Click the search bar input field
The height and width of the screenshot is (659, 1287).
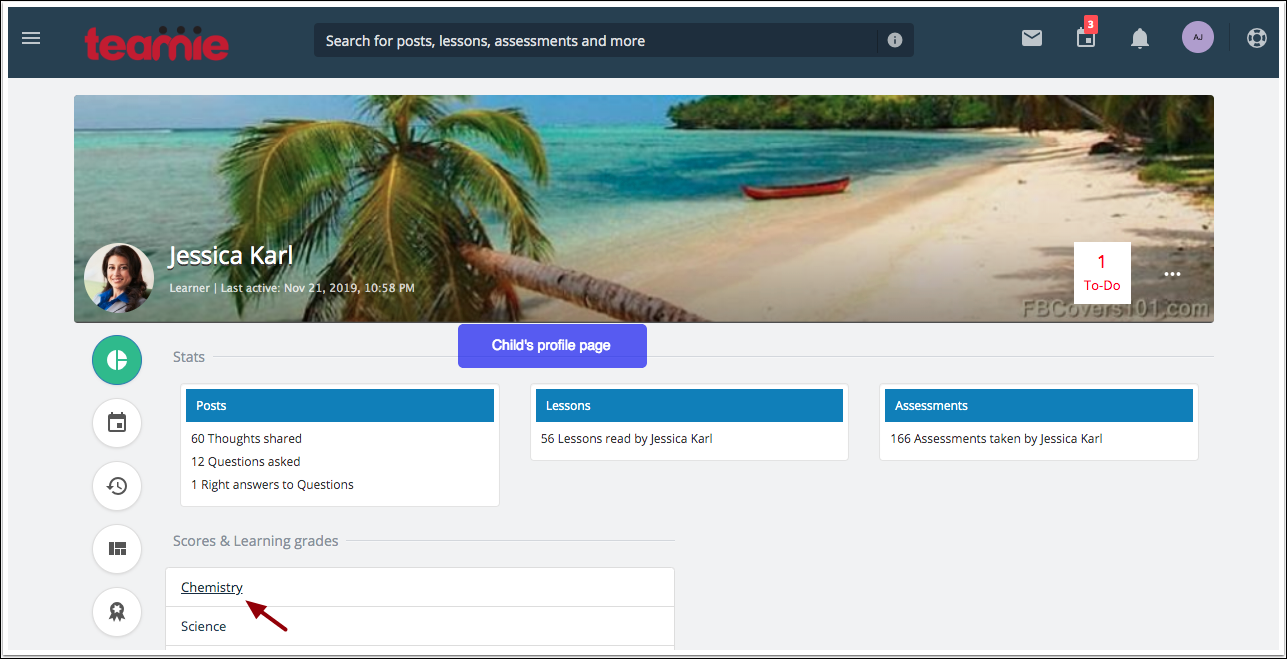pyautogui.click(x=596, y=41)
